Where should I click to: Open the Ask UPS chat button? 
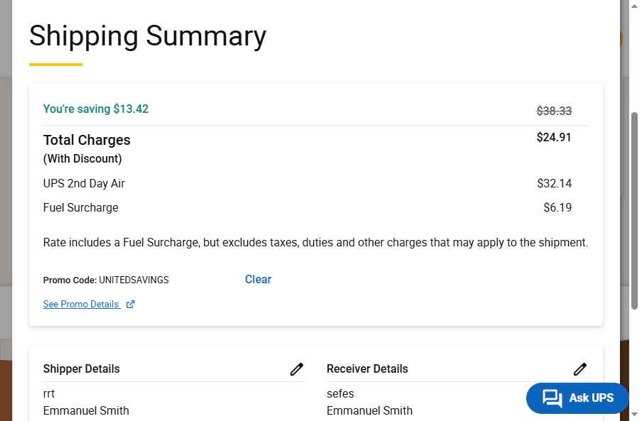coord(578,398)
